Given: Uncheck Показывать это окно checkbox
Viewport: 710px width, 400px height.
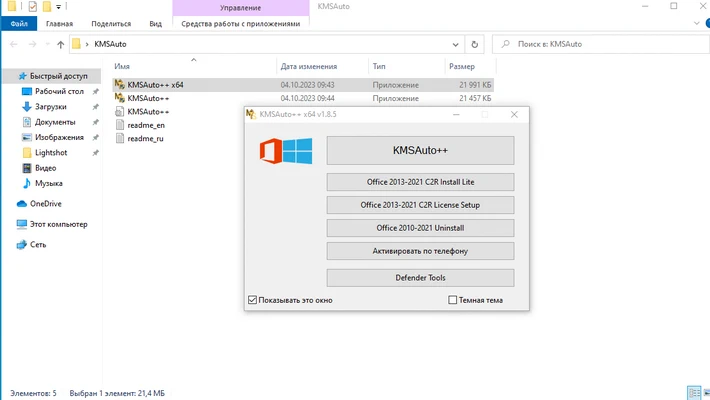Looking at the screenshot, I should tap(253, 300).
